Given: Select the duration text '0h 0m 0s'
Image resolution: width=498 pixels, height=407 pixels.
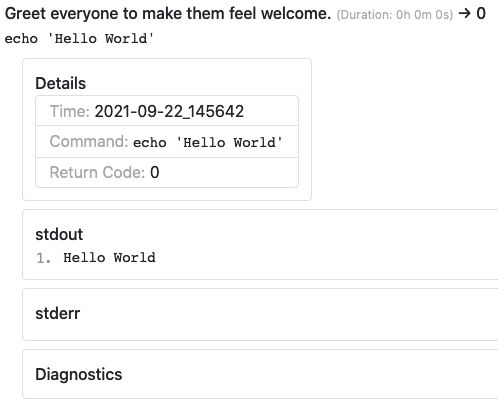Looking at the screenshot, I should (x=423, y=15).
